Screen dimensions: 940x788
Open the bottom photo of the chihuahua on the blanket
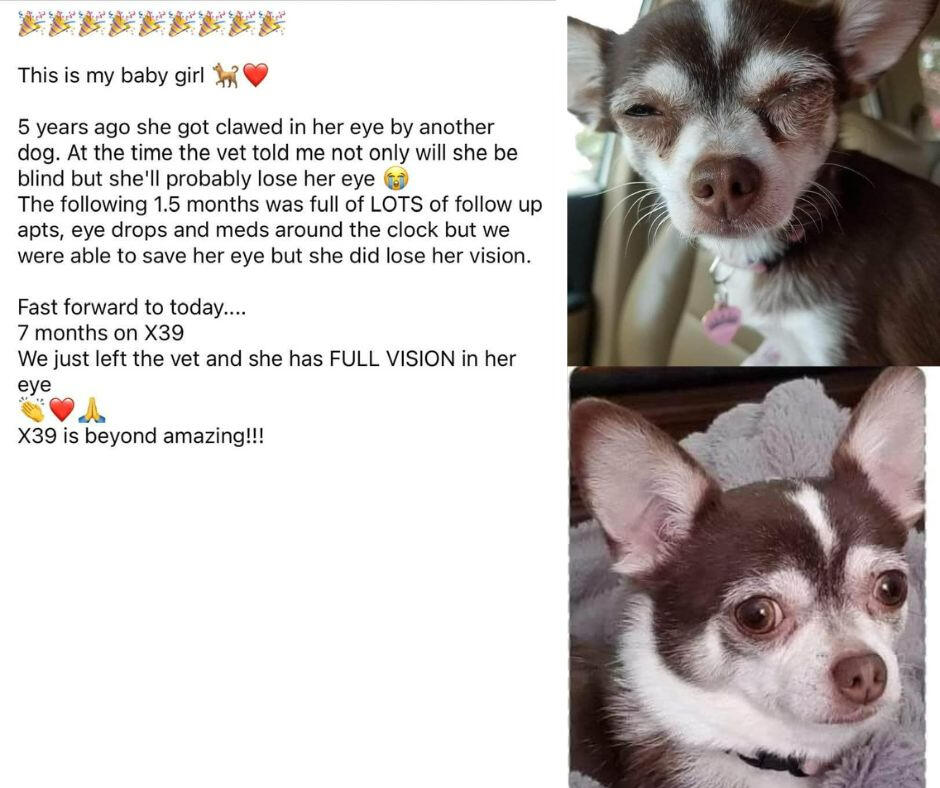click(748, 578)
